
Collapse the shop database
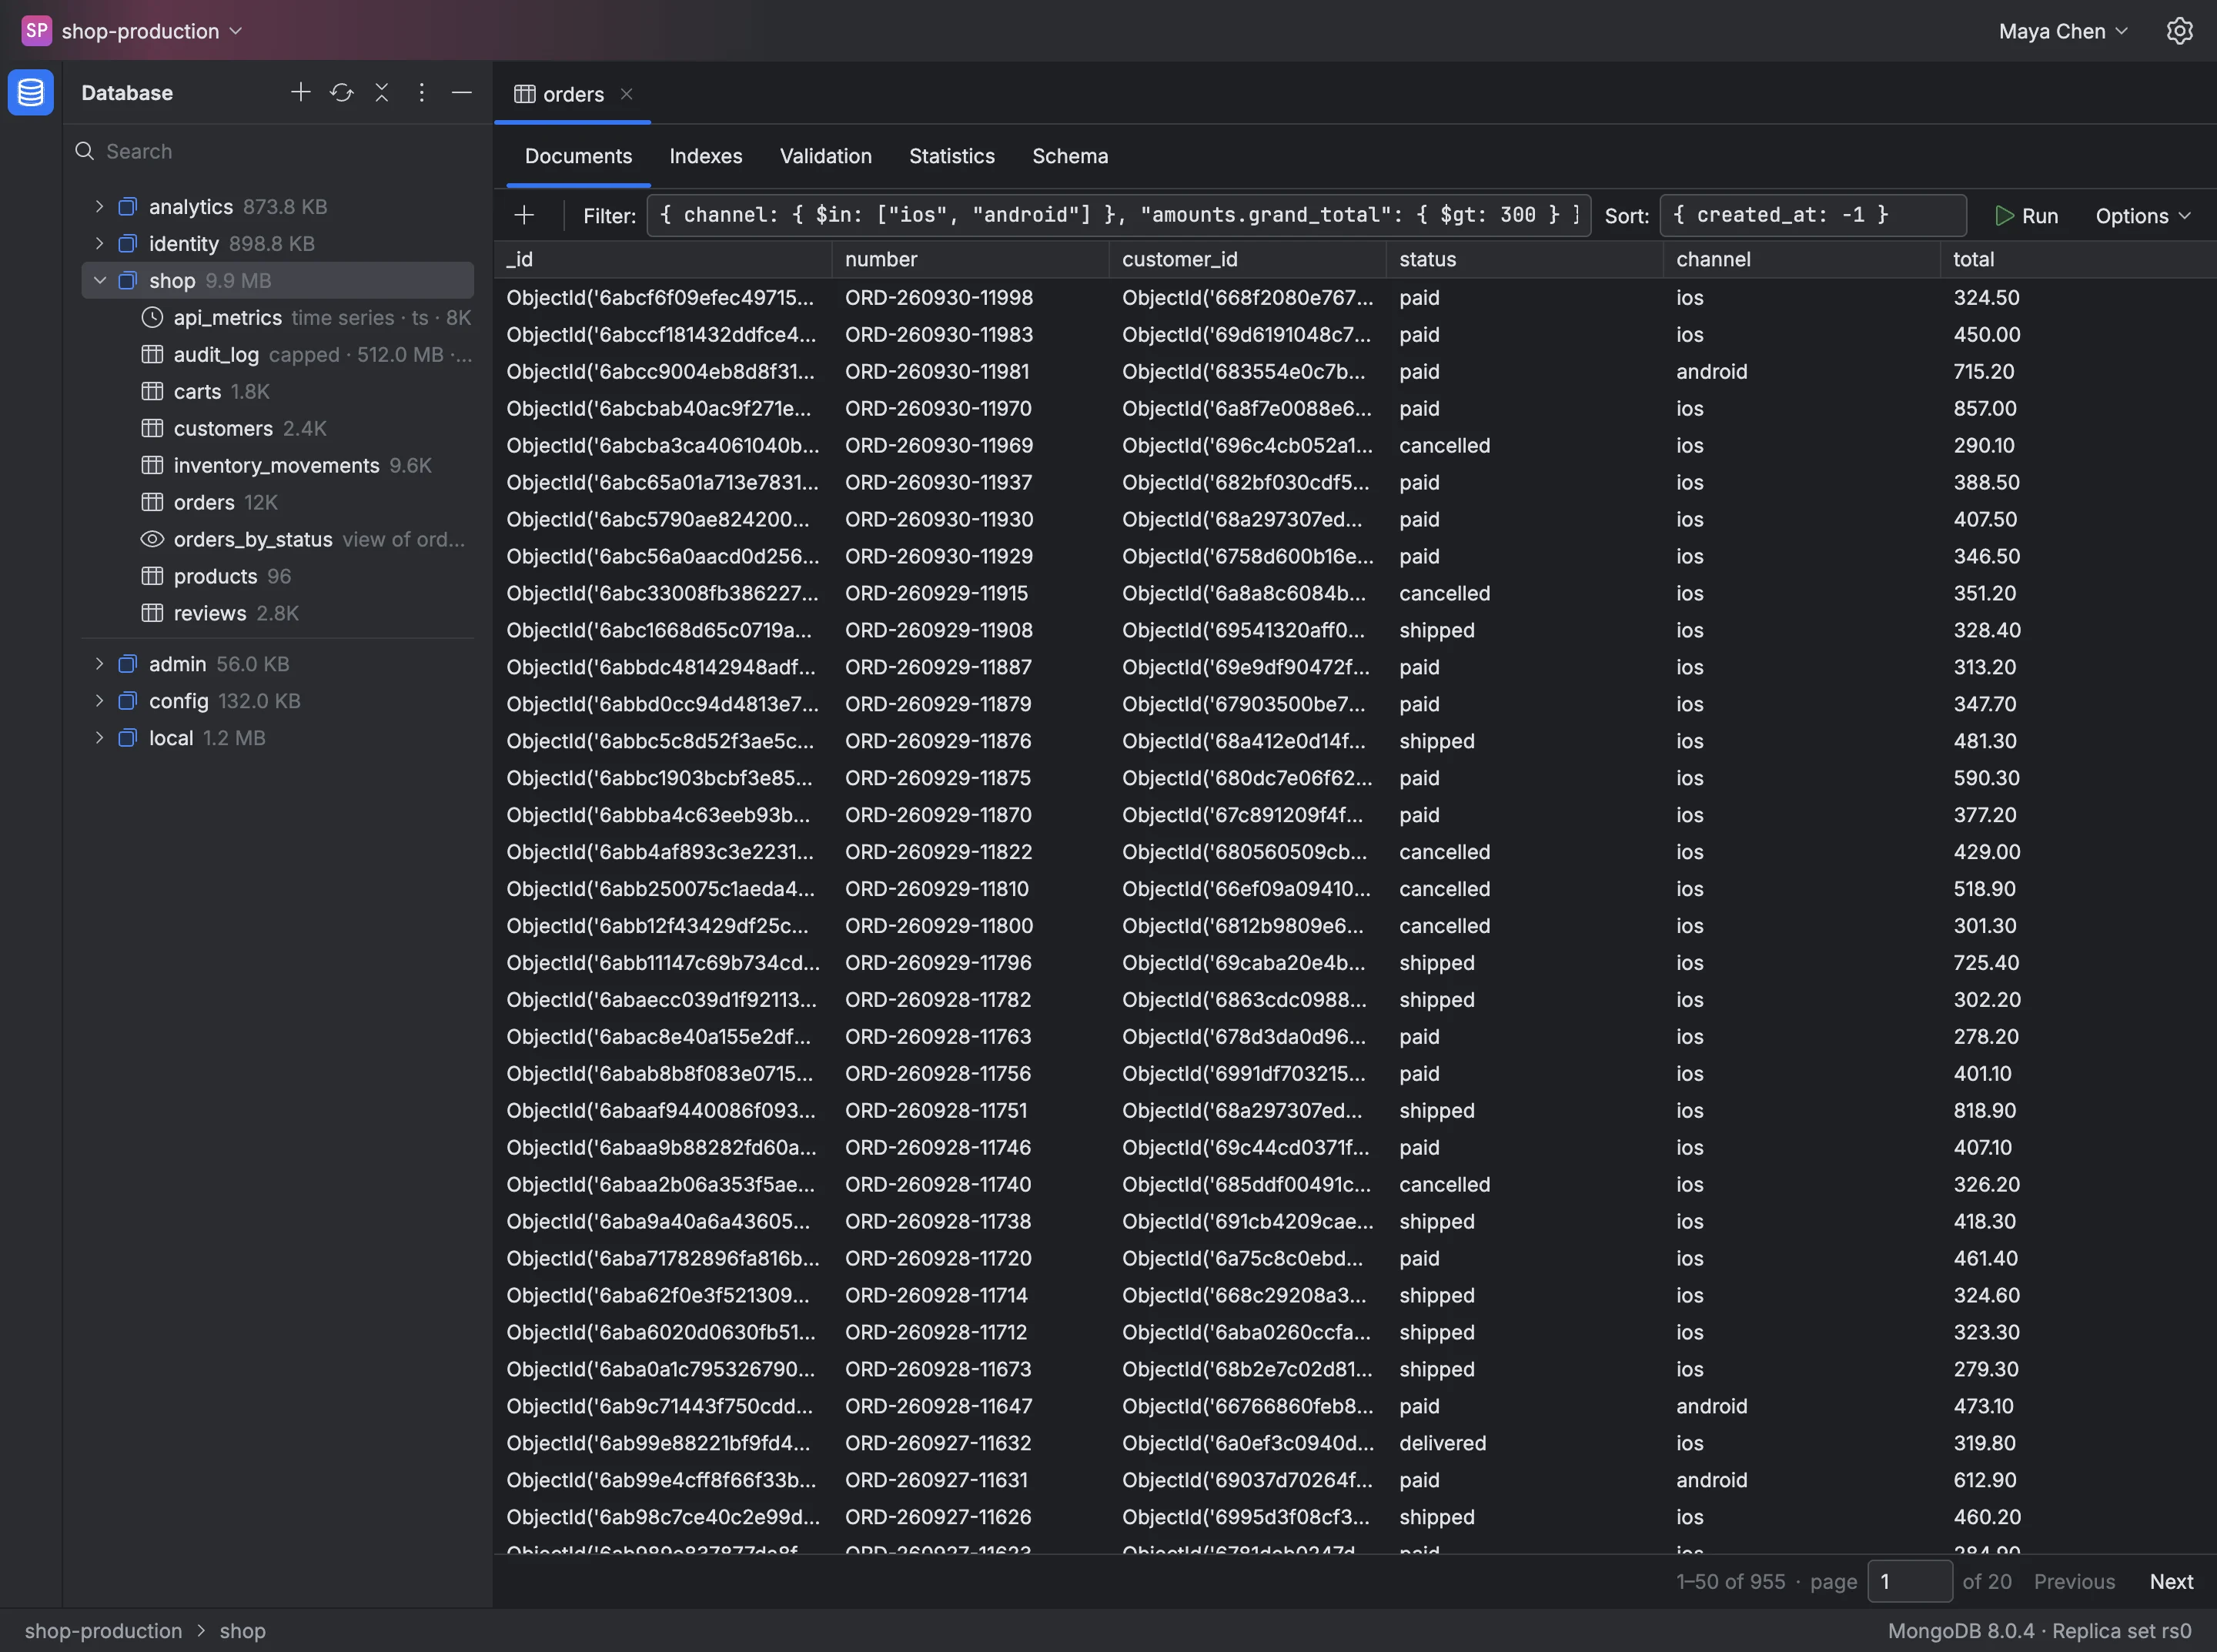pos(99,281)
